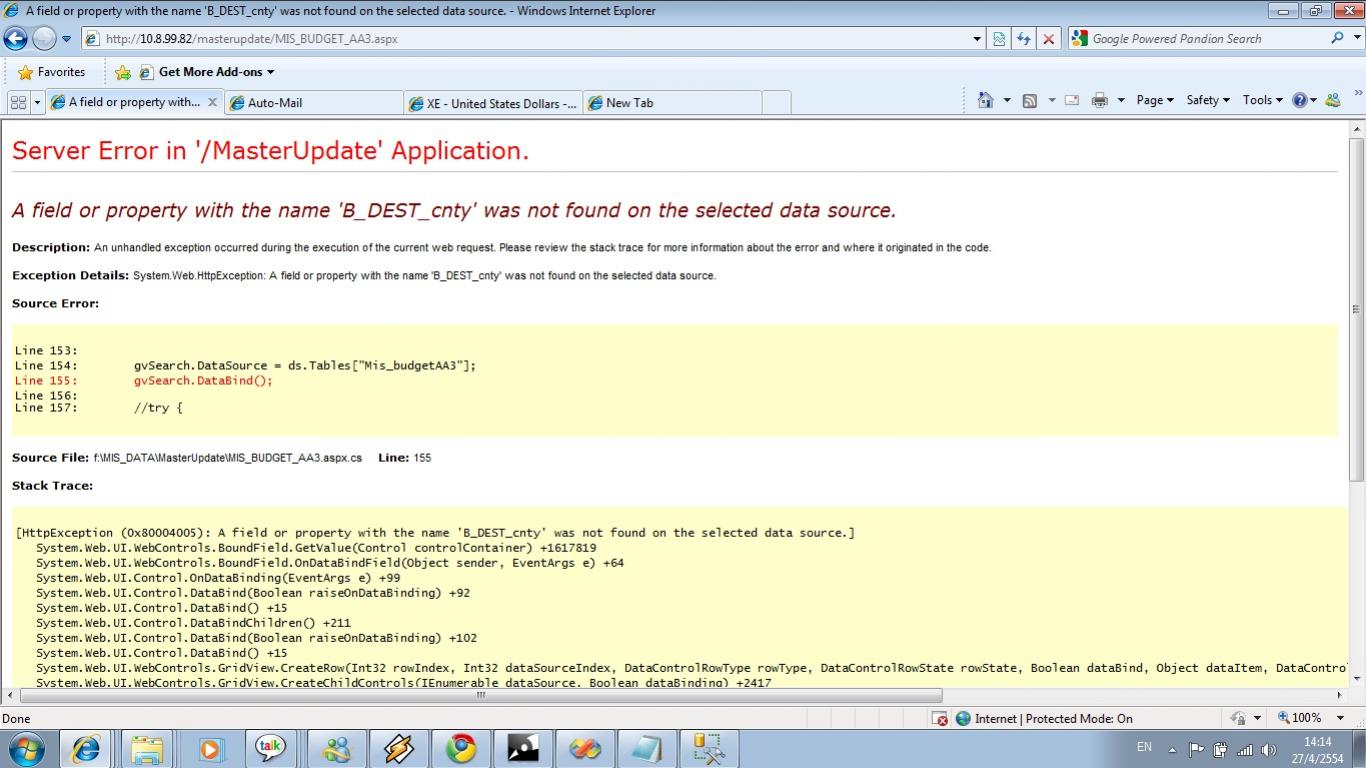Open the Winamp lightning taskbar icon
Screen dimensions: 1366x768
tap(399, 748)
